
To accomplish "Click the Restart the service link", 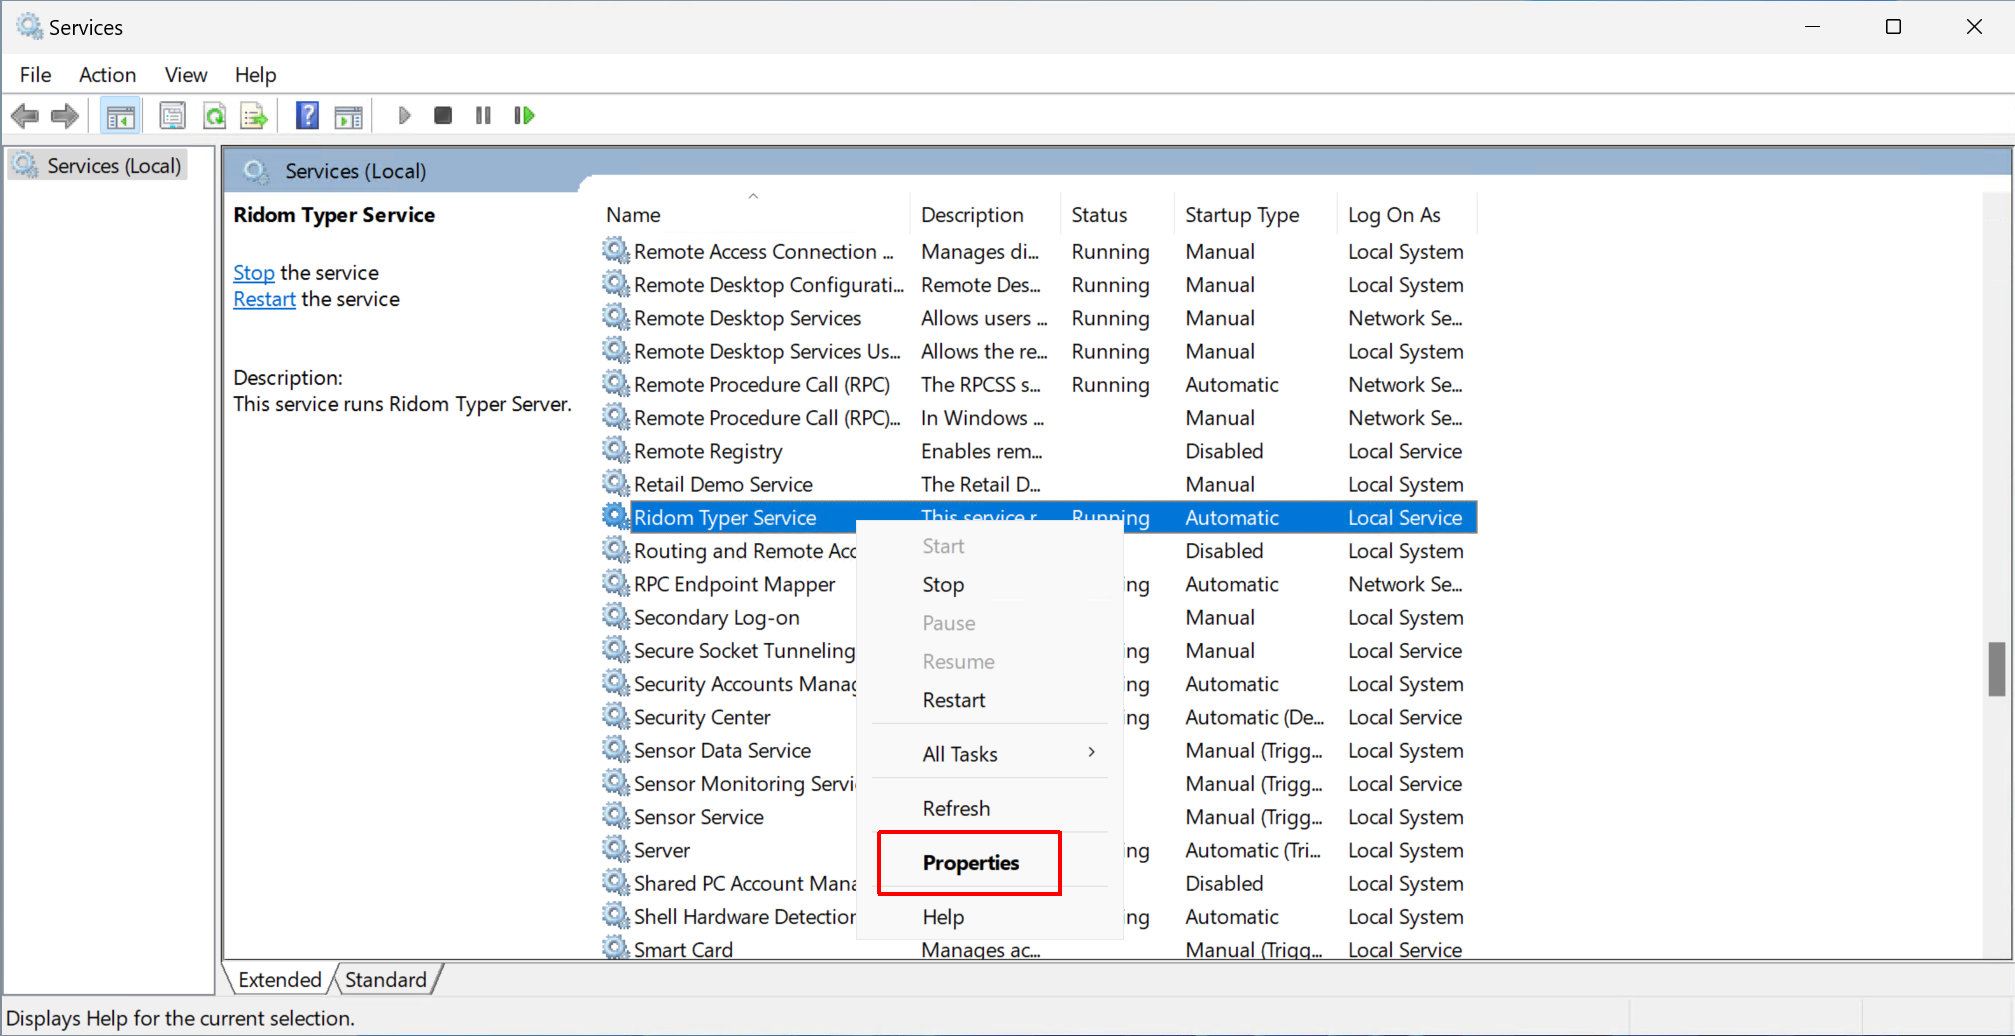I will tap(264, 299).
